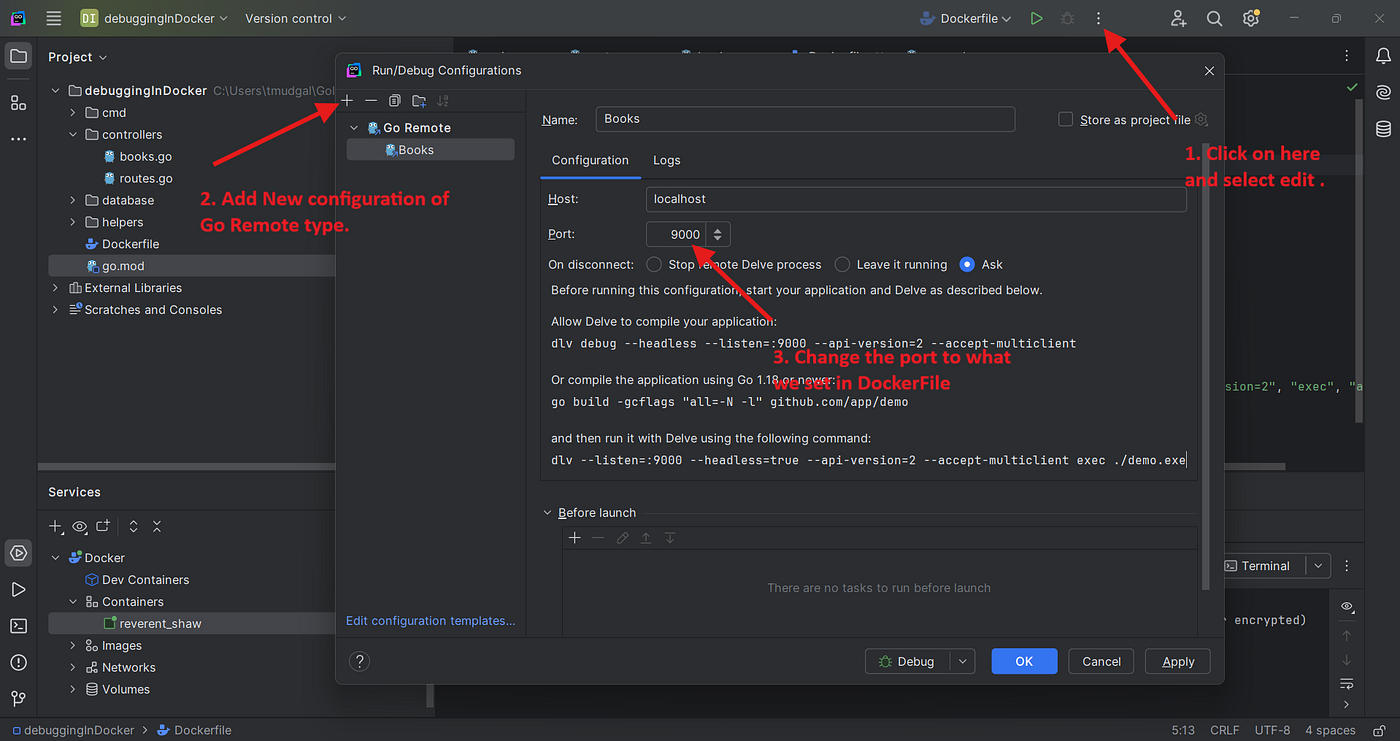Open the Help question mark button in dialog

[360, 661]
